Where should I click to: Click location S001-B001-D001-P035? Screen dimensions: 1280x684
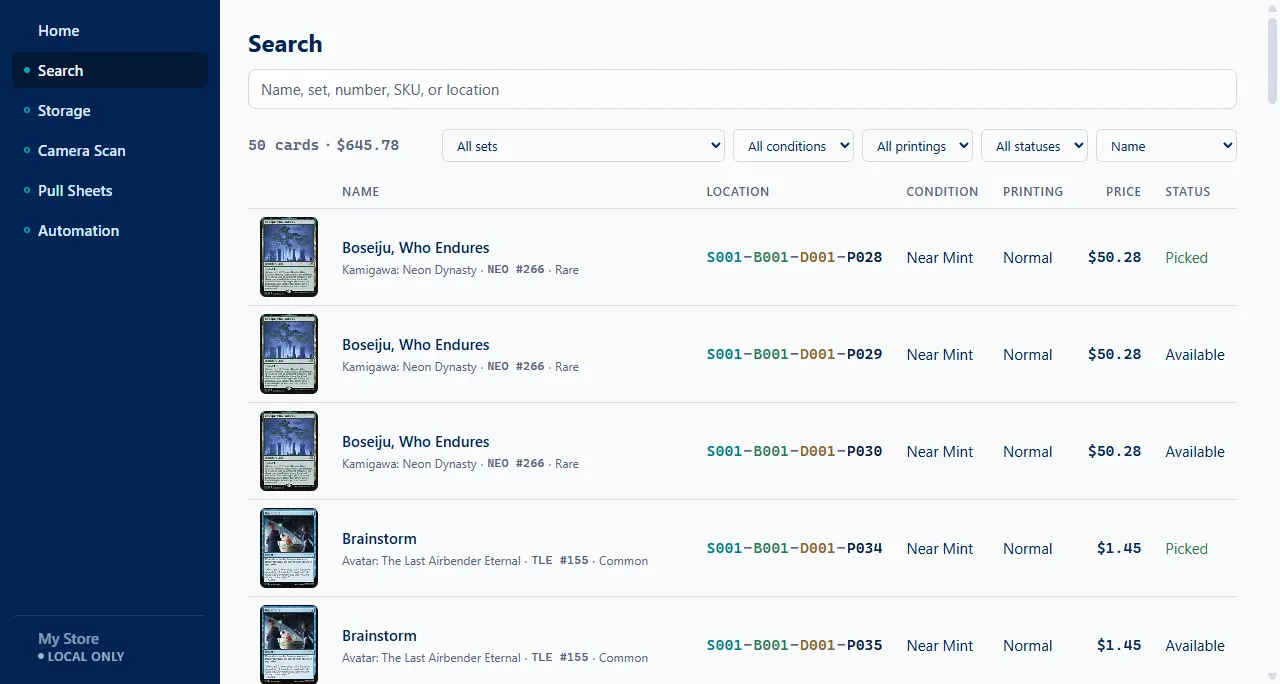pyautogui.click(x=794, y=645)
